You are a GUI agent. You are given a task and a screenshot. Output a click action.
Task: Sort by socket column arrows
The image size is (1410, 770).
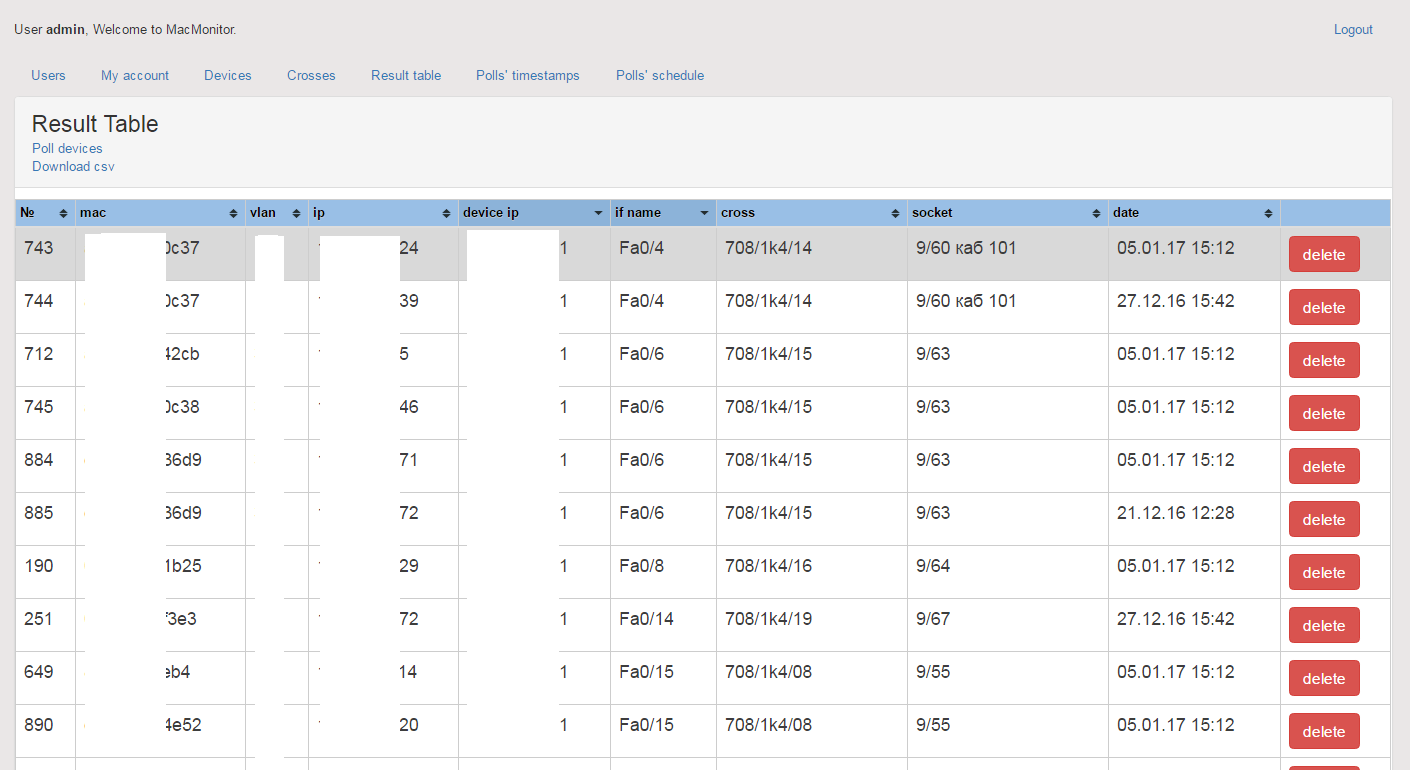(x=1097, y=213)
